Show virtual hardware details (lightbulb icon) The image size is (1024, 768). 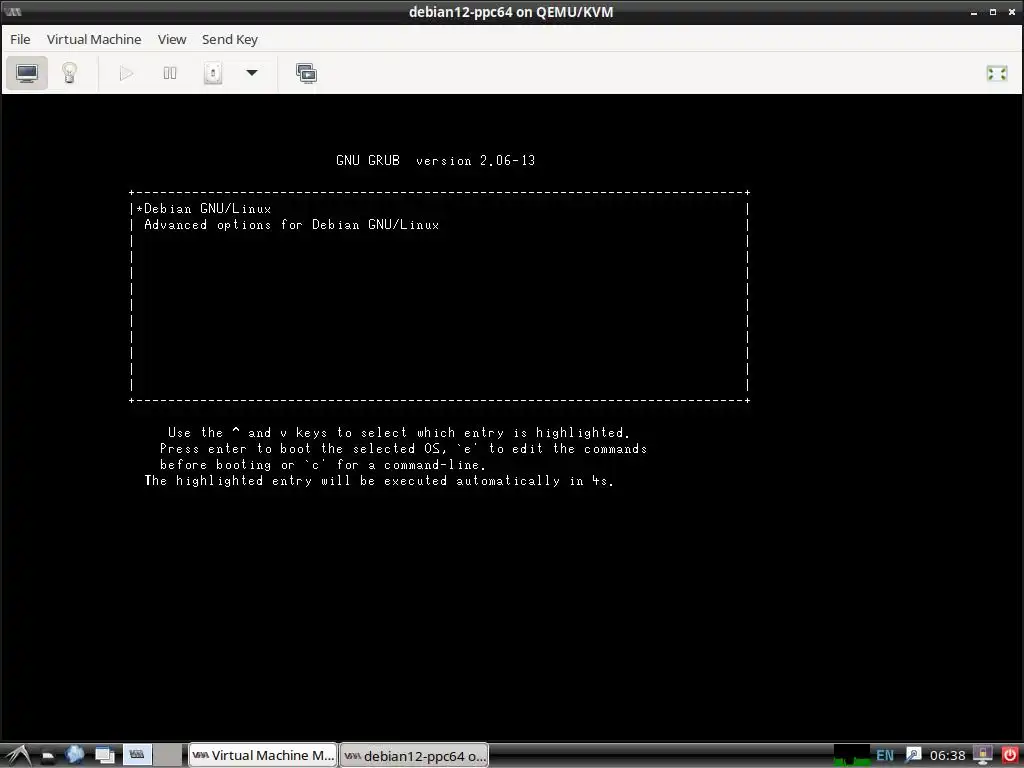pos(69,73)
